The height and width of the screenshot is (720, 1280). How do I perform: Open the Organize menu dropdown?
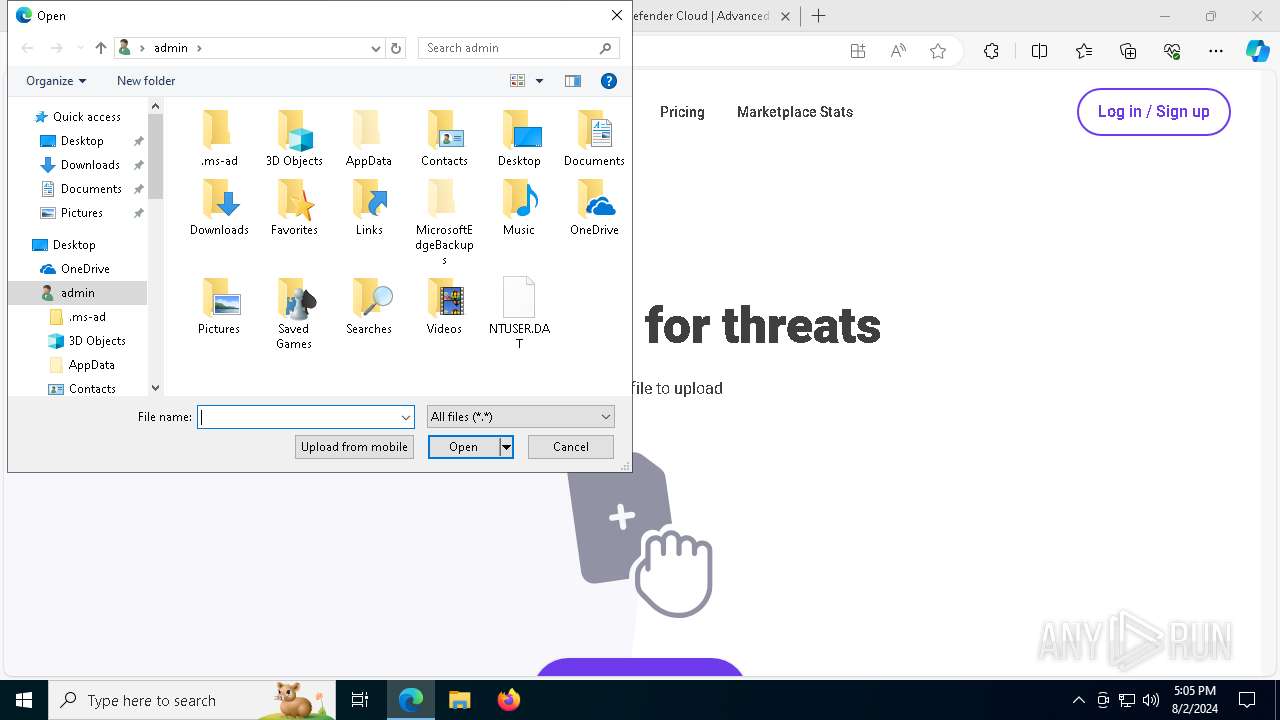pyautogui.click(x=56, y=81)
